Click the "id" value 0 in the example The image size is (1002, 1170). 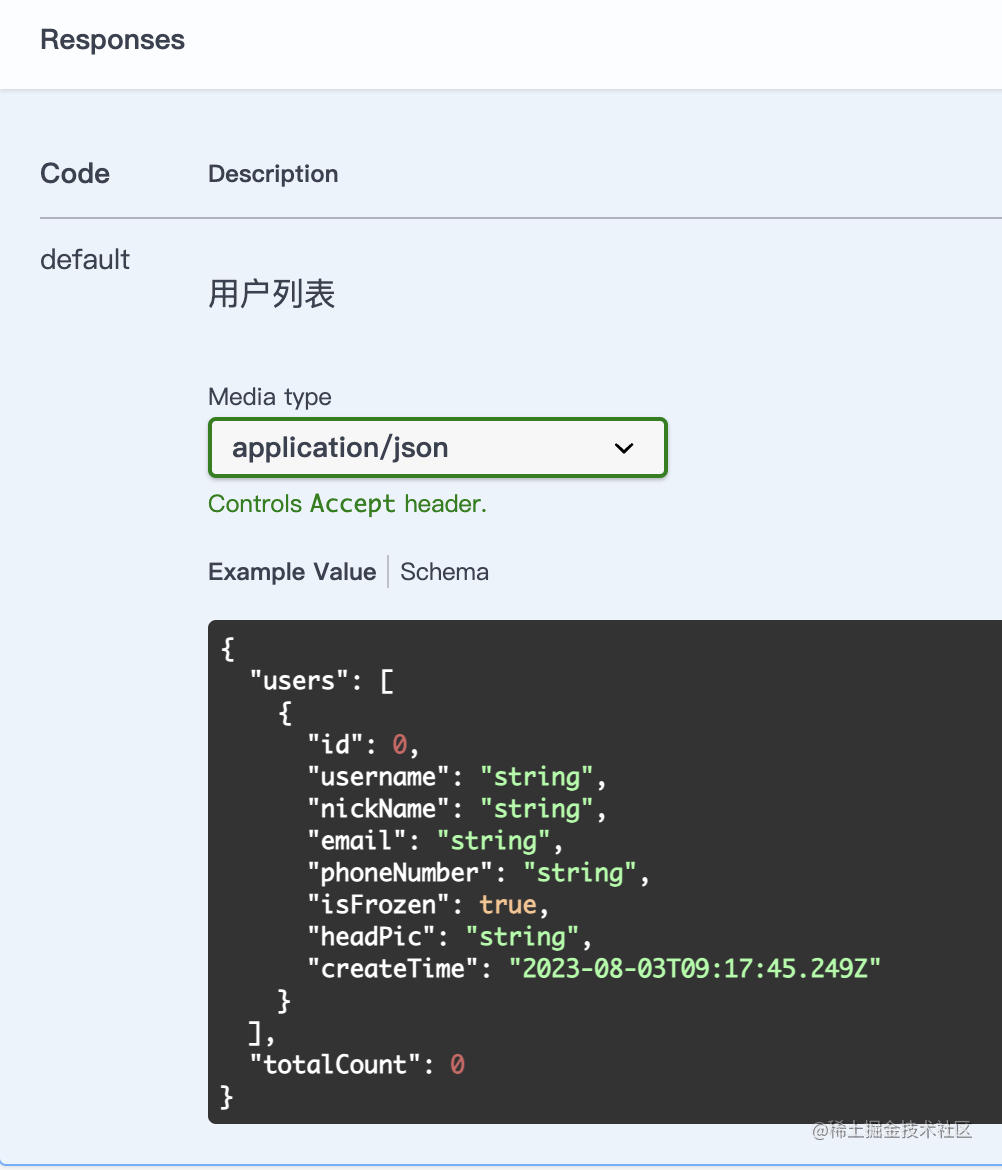click(x=400, y=745)
